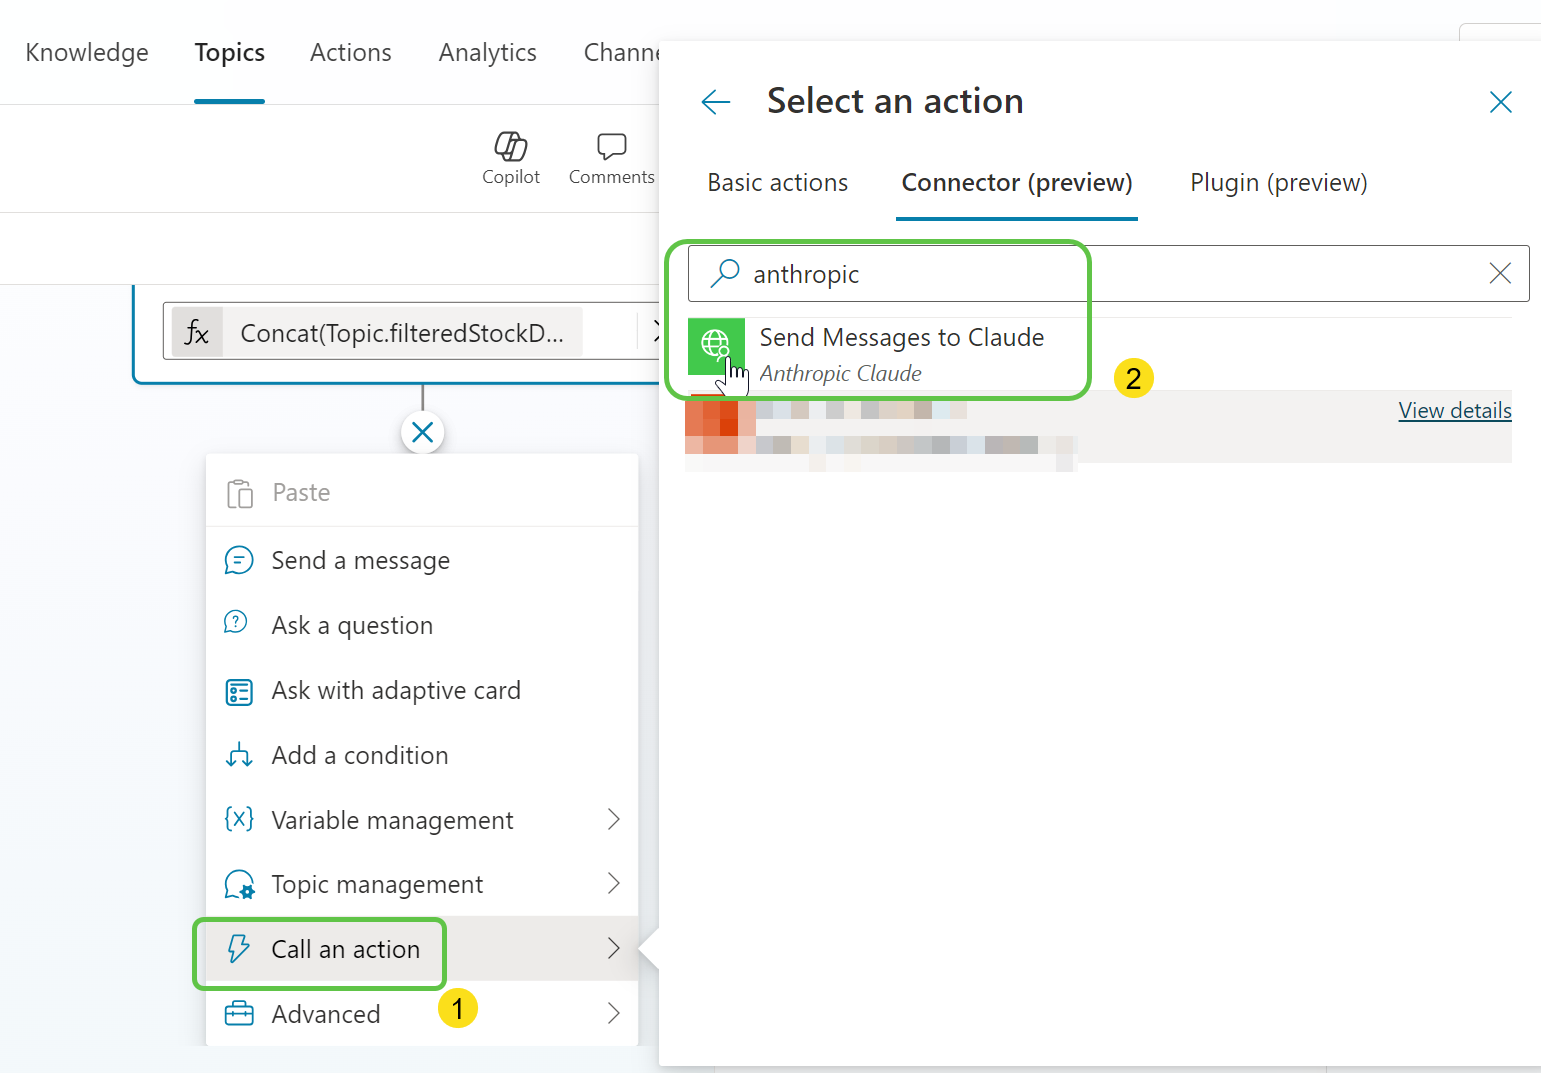
Task: Click the Advanced toolbox icon
Action: point(239,1014)
